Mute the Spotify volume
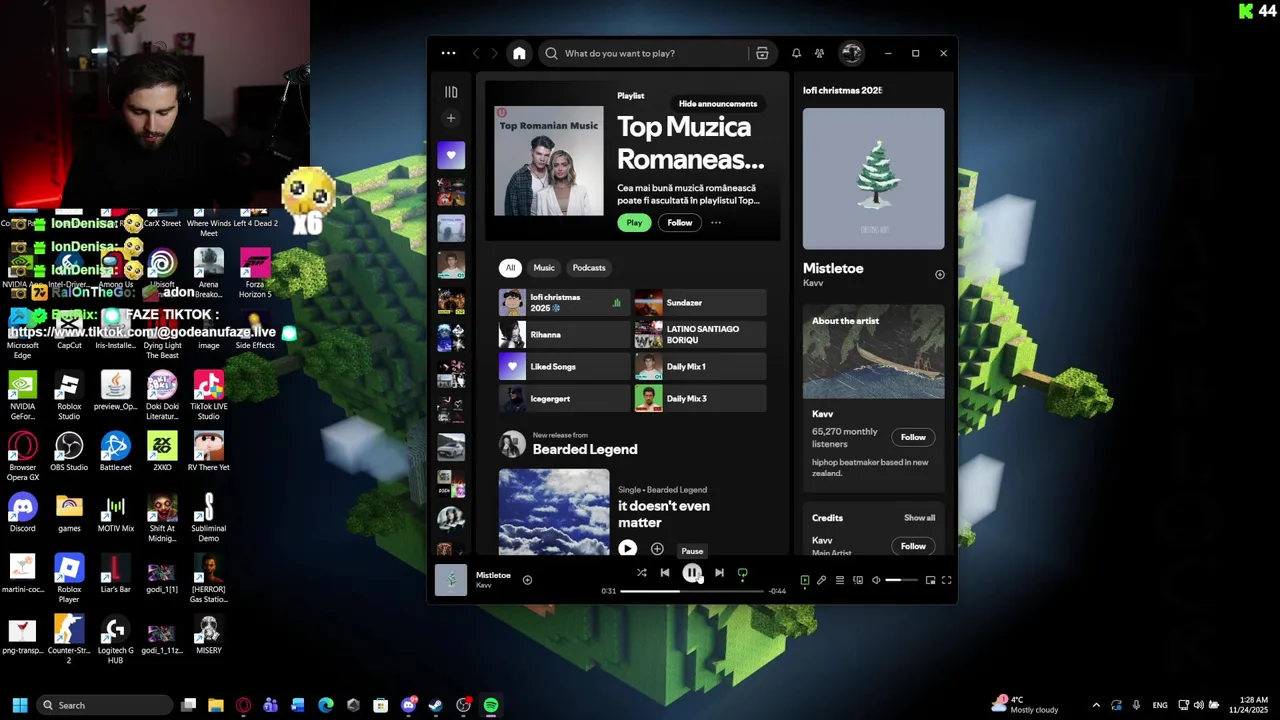Viewport: 1280px width, 720px height. pyautogui.click(x=876, y=580)
